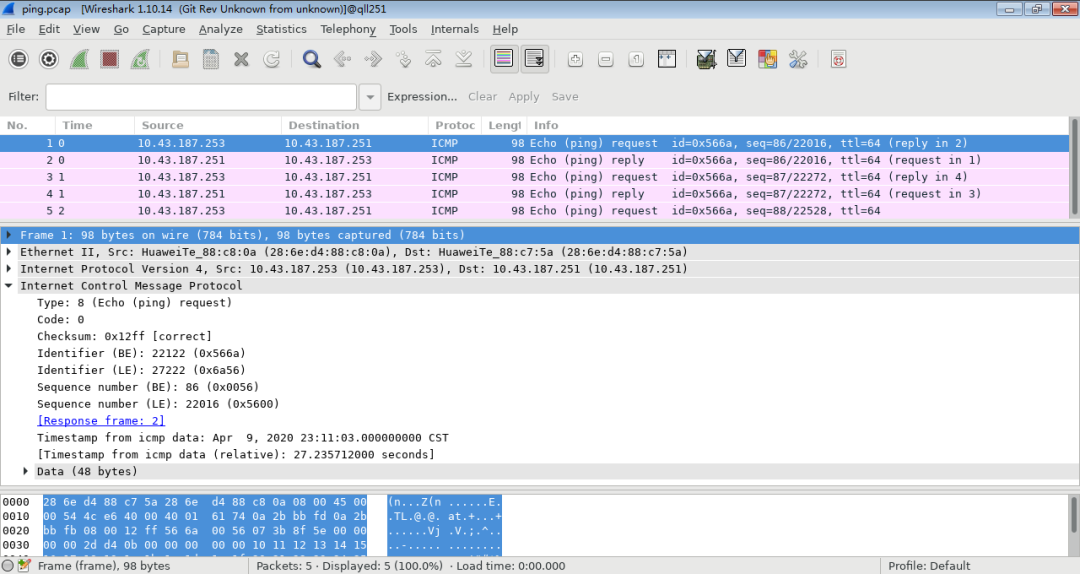Click the Info column header
This screenshot has width=1080, height=574.
click(798, 125)
